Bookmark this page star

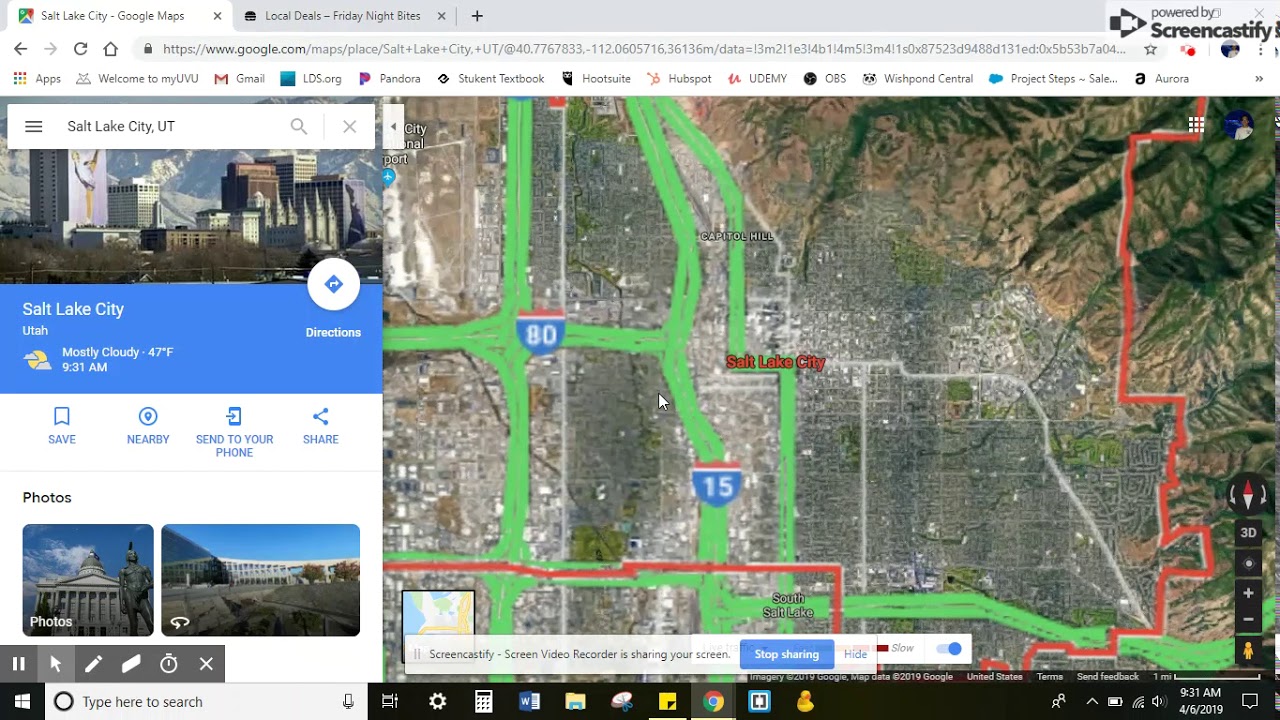point(1150,49)
